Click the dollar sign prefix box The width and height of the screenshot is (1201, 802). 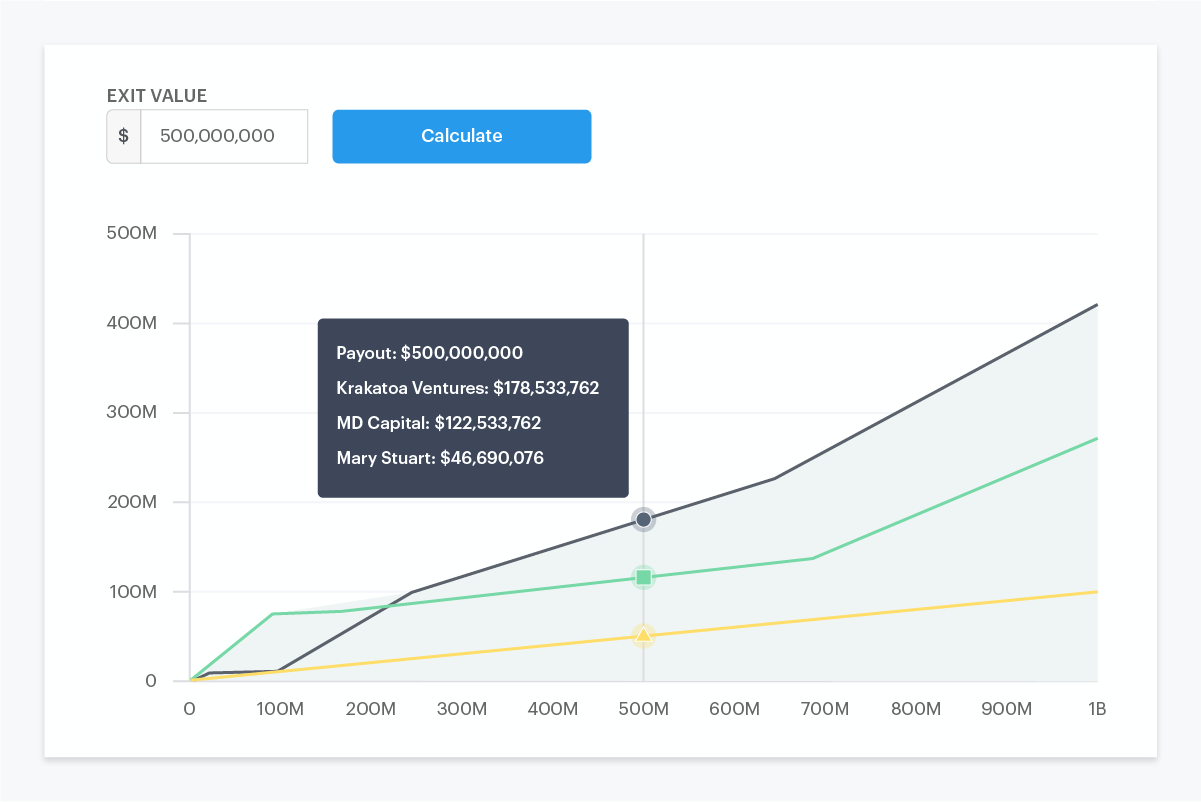coord(124,136)
